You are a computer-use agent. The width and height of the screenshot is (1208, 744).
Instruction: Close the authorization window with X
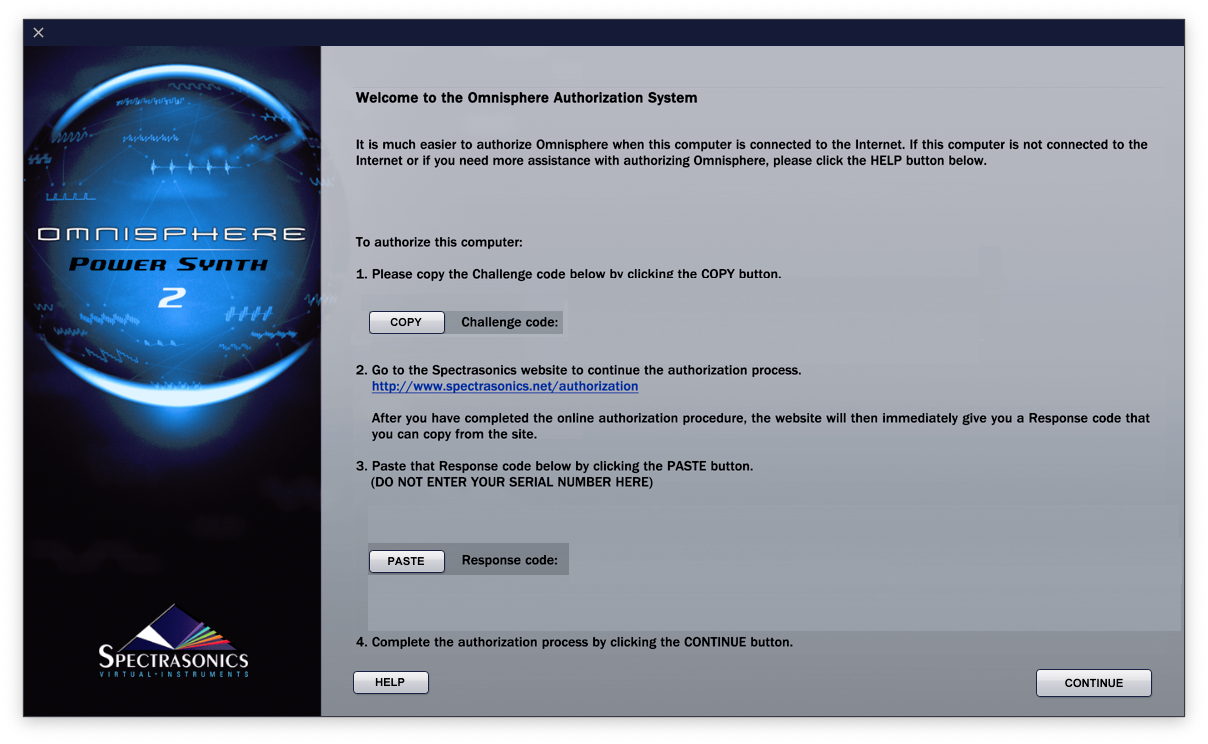tap(38, 33)
